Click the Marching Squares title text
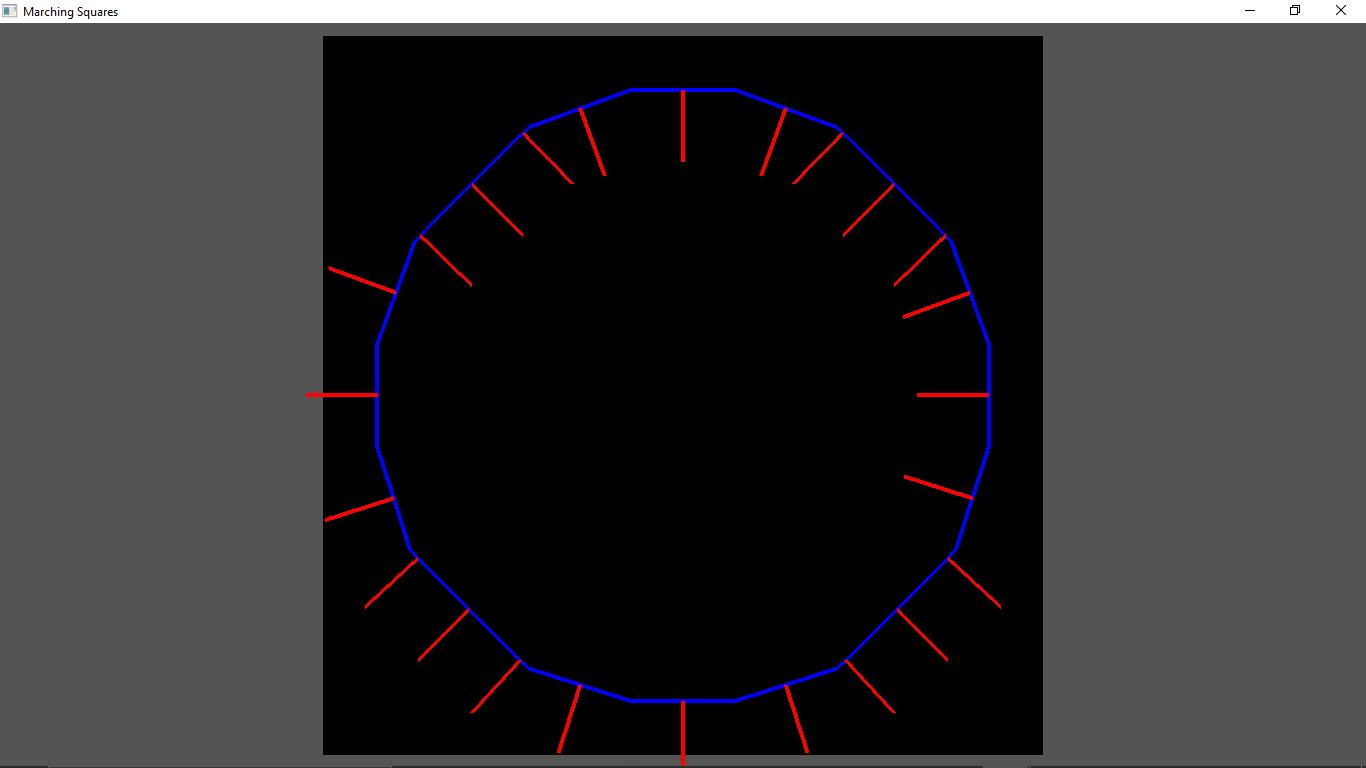 click(70, 12)
